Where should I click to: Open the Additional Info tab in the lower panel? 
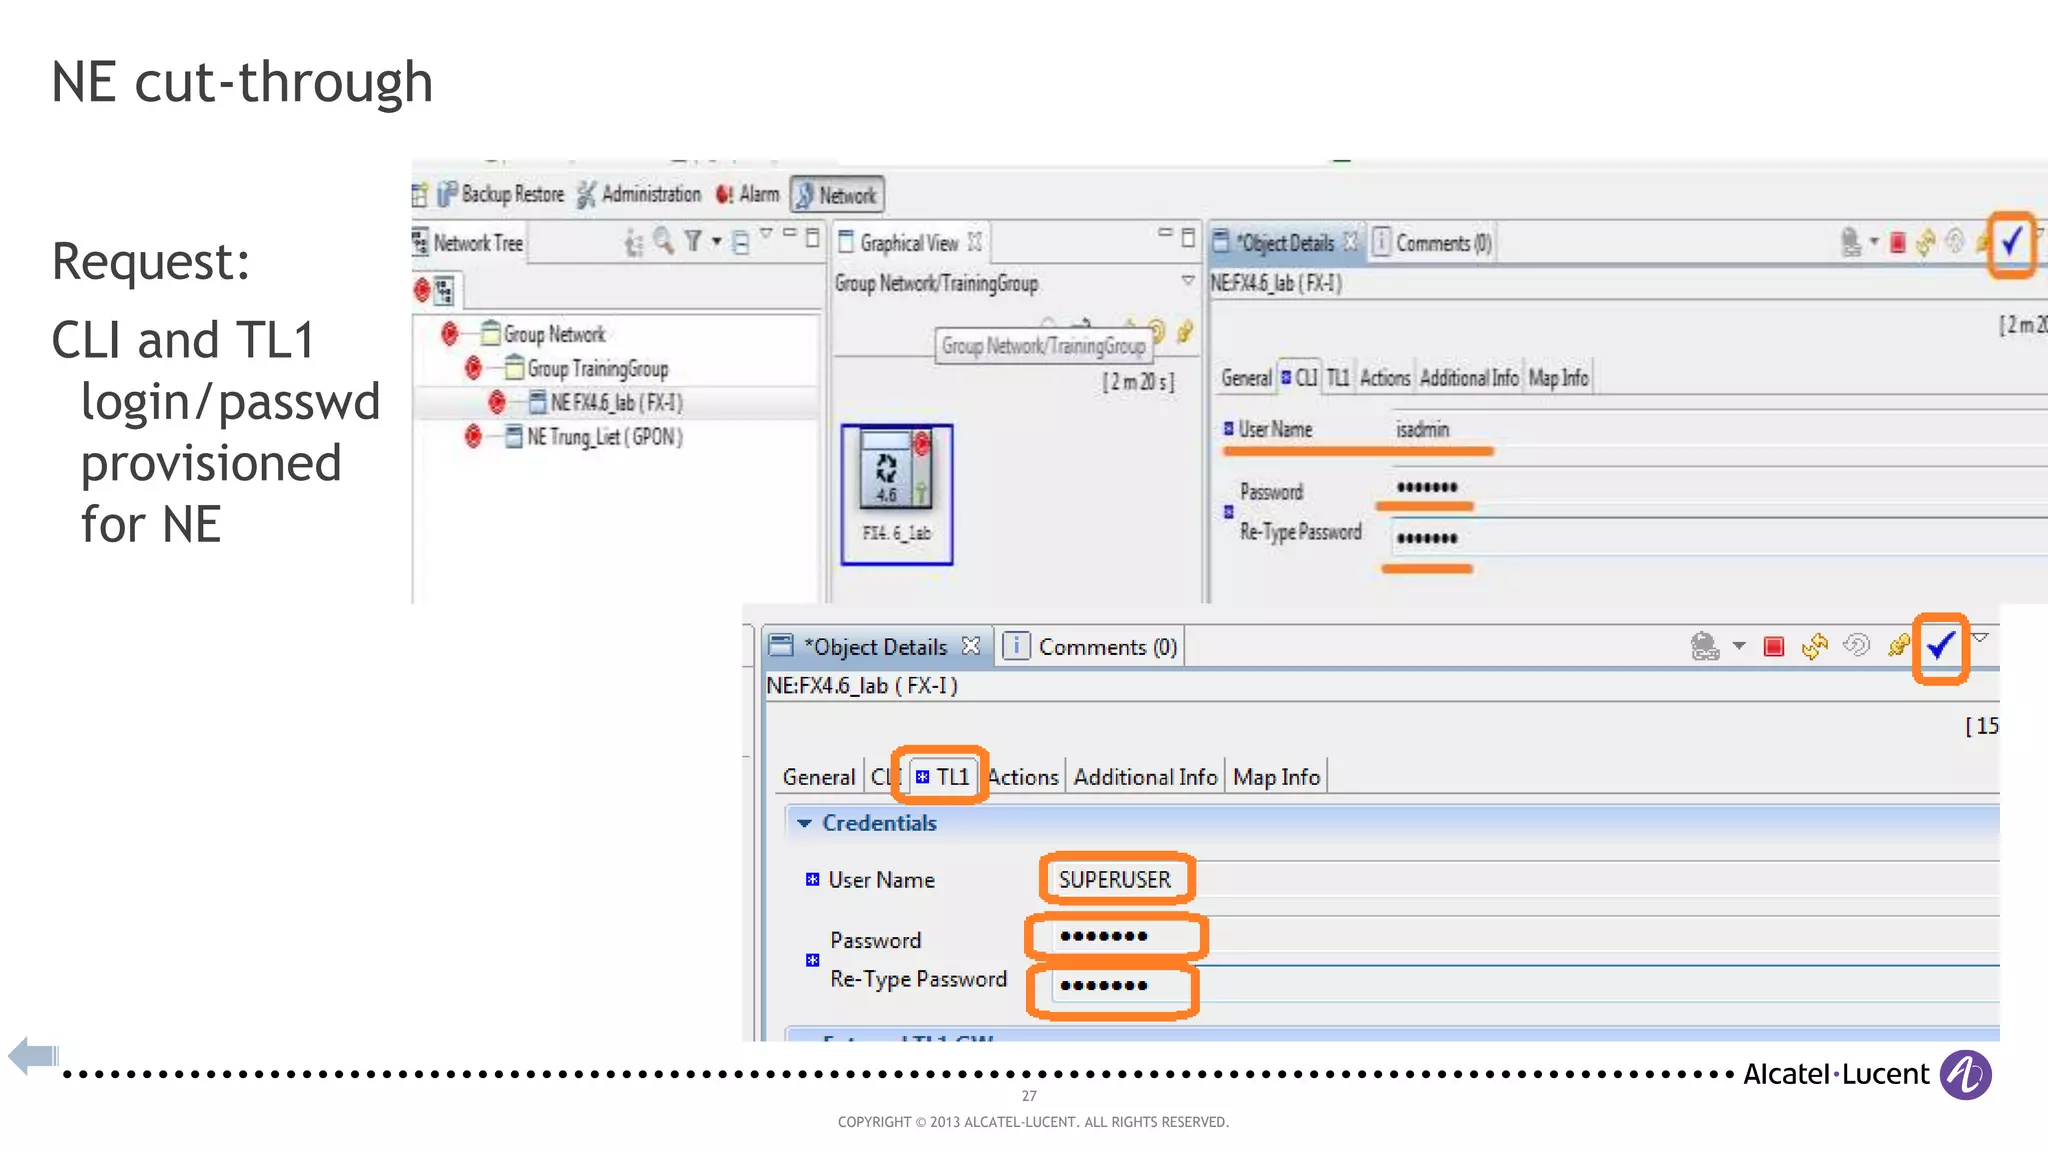pos(1145,777)
